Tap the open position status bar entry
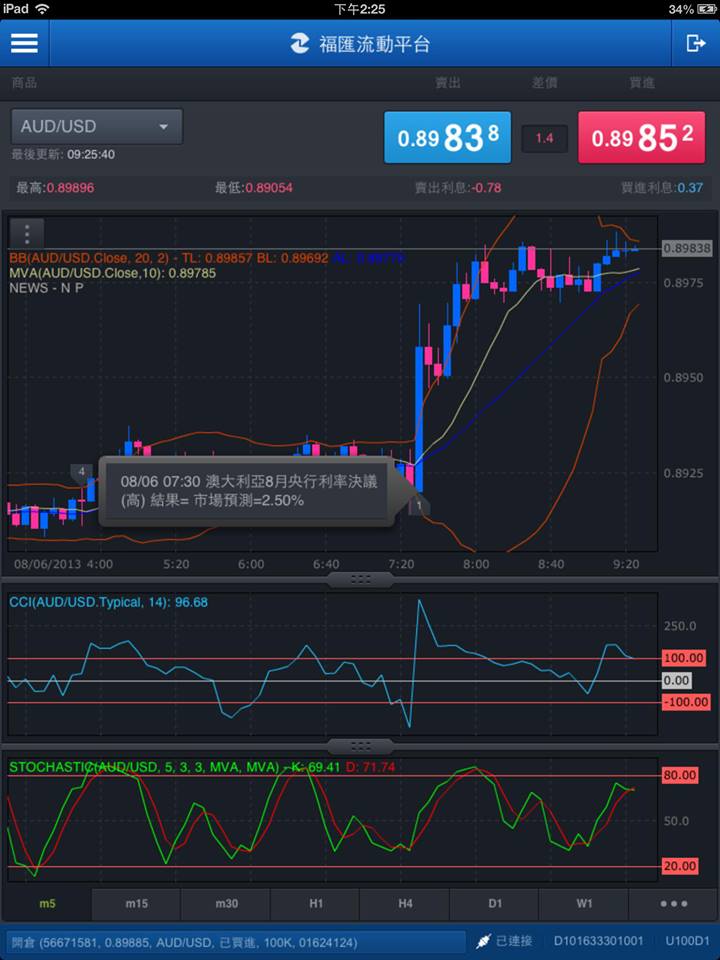Viewport: 720px width, 960px height. coord(236,942)
